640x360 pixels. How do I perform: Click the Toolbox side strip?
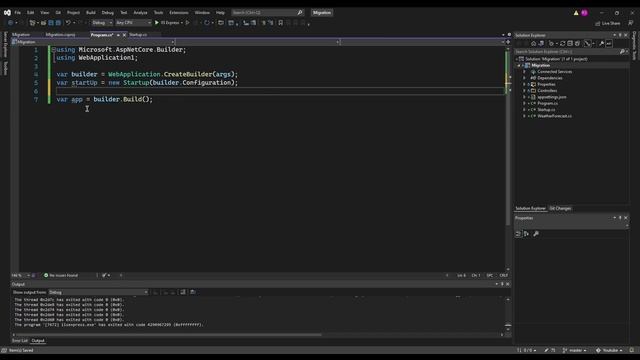(5, 68)
